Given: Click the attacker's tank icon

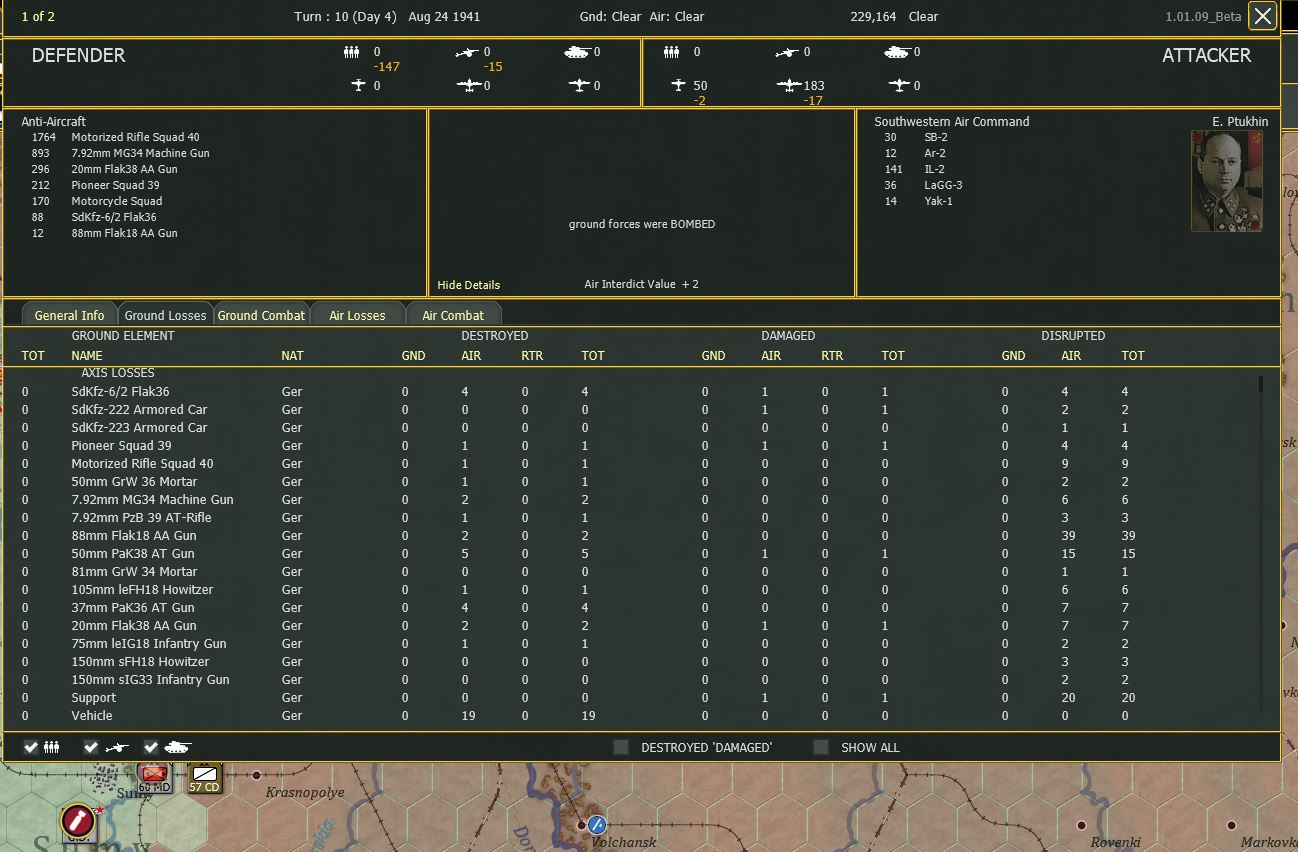Looking at the screenshot, I should point(897,52).
